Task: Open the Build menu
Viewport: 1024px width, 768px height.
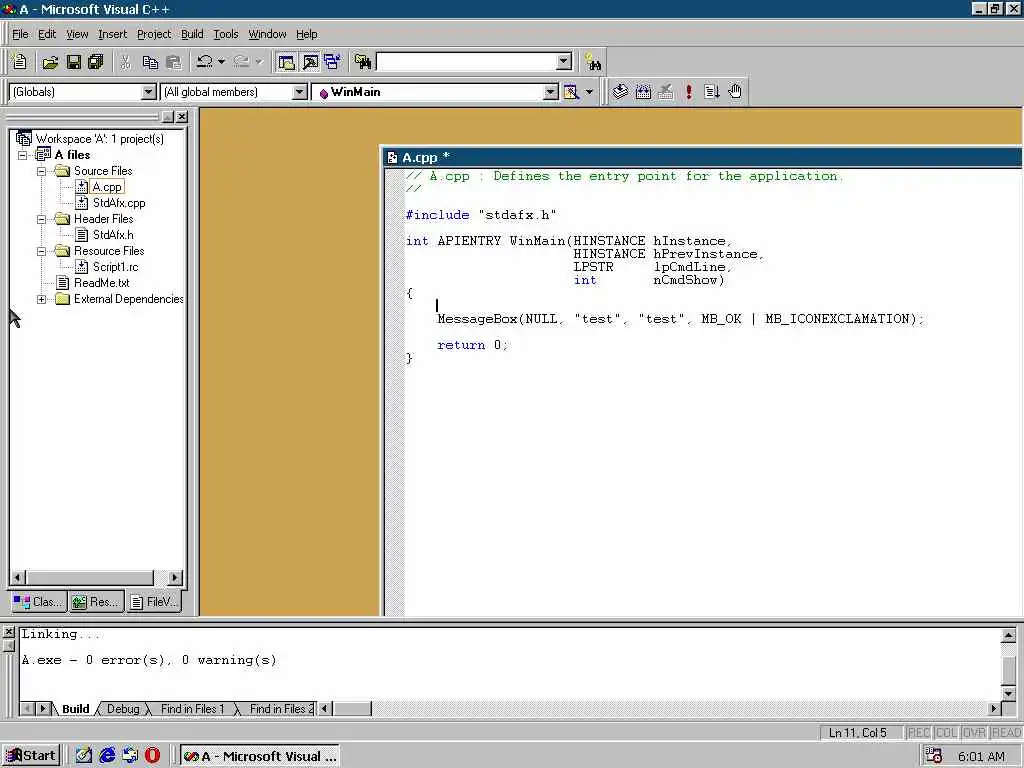Action: click(192, 34)
